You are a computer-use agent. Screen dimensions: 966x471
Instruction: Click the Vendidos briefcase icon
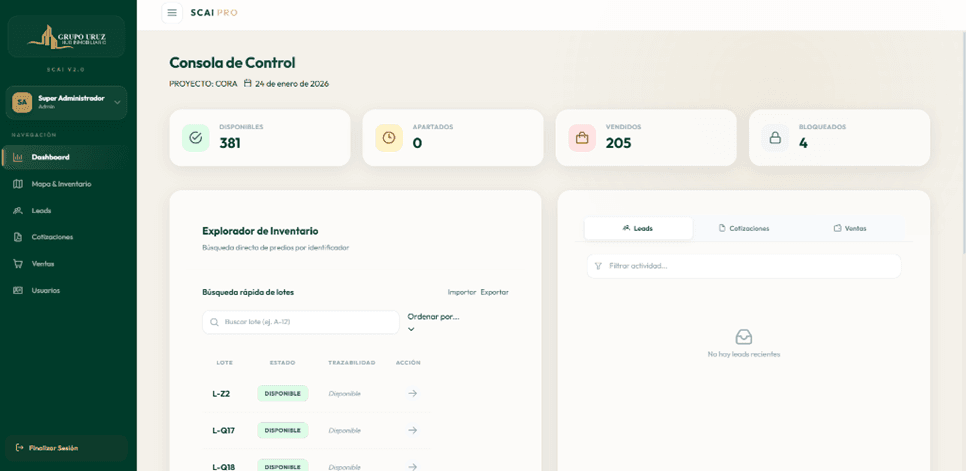[582, 138]
